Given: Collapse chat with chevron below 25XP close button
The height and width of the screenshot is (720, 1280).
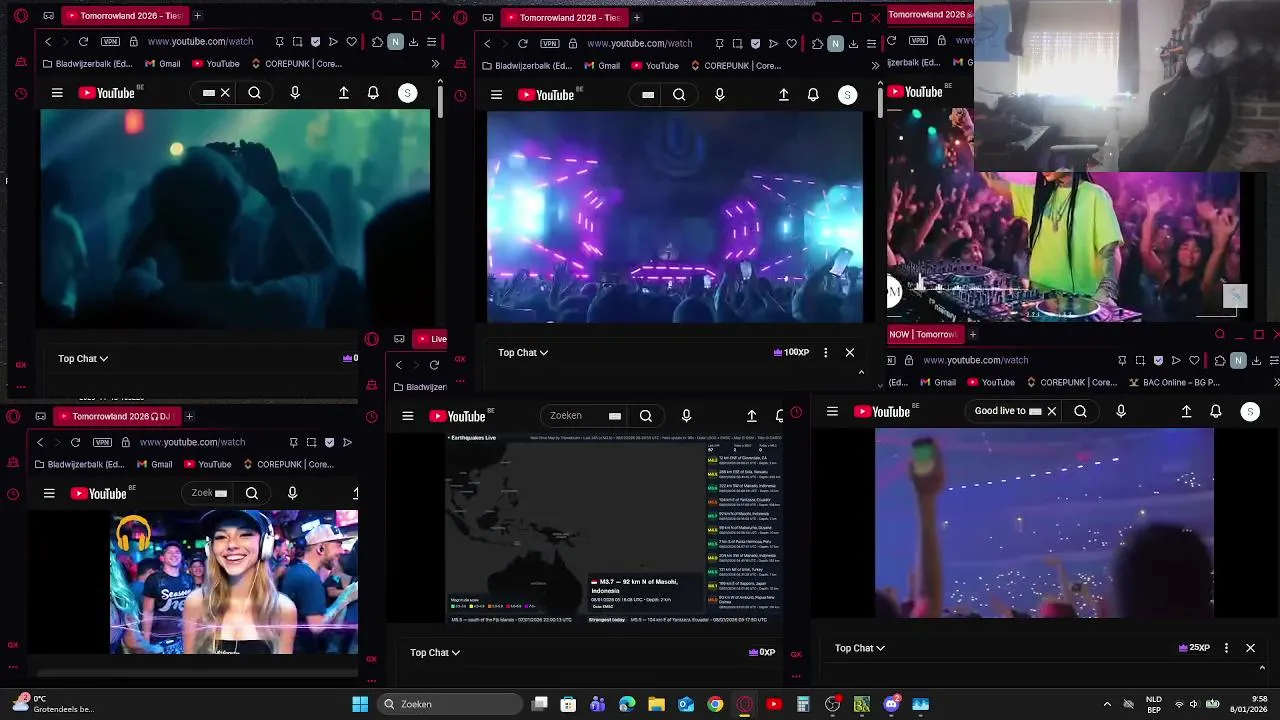Looking at the screenshot, I should point(1262,668).
